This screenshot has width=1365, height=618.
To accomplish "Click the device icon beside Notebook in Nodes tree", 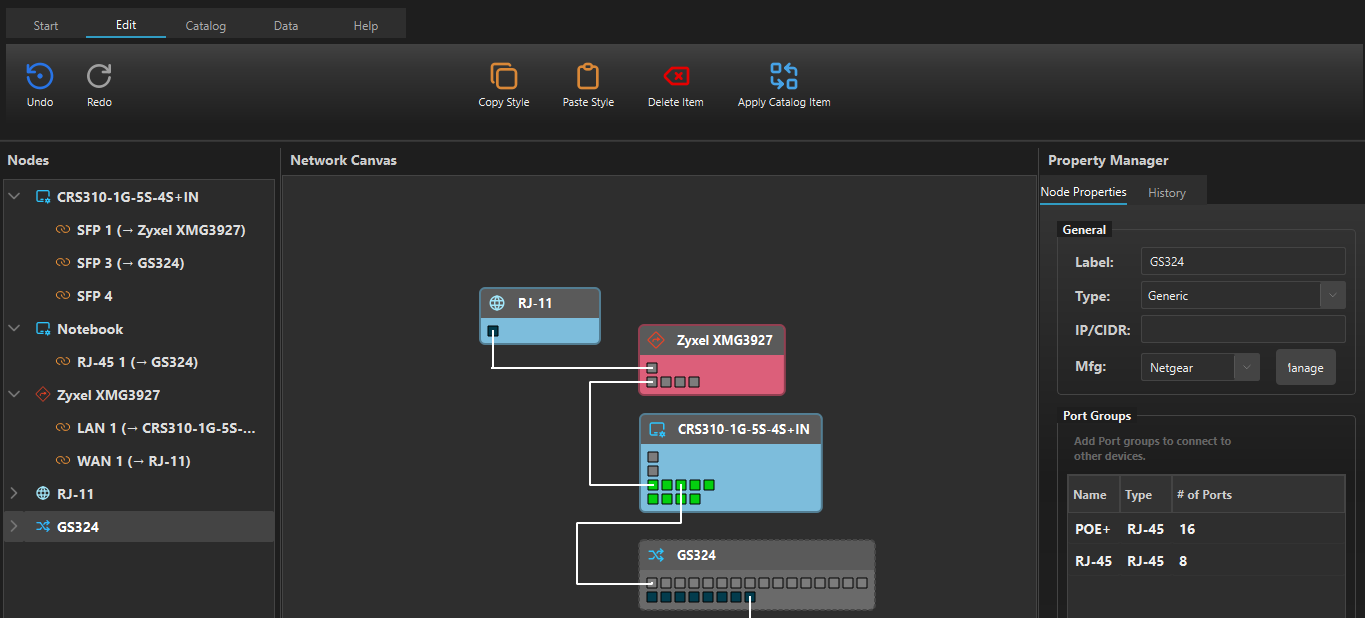I will pos(43,329).
